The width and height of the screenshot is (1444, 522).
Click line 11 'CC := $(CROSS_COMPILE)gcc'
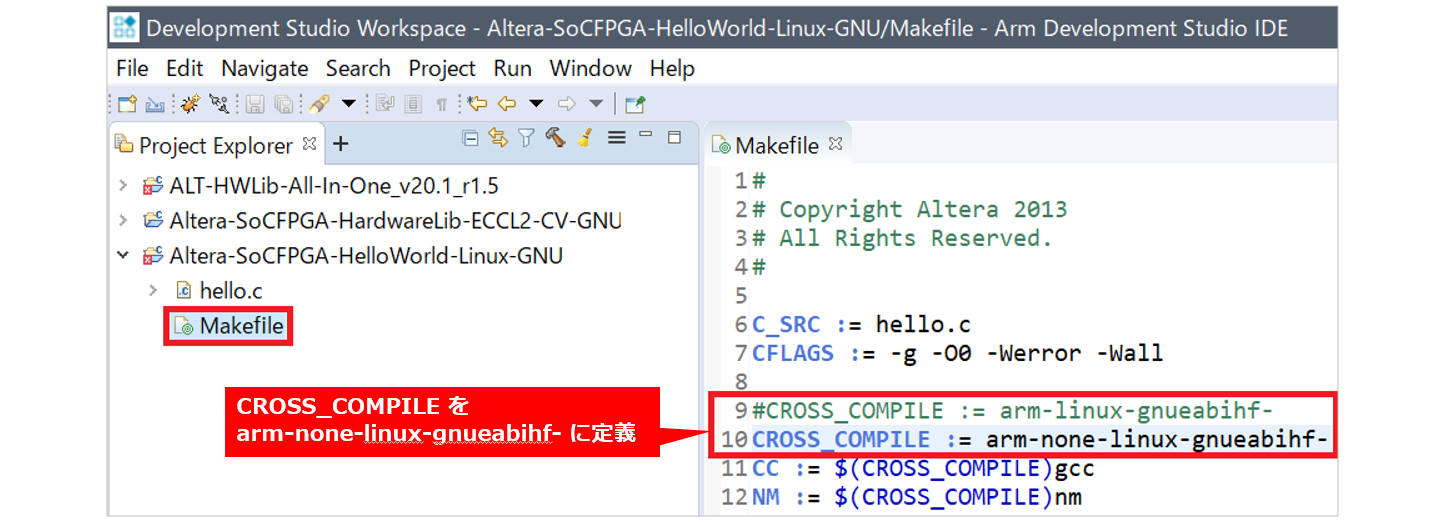click(923, 469)
